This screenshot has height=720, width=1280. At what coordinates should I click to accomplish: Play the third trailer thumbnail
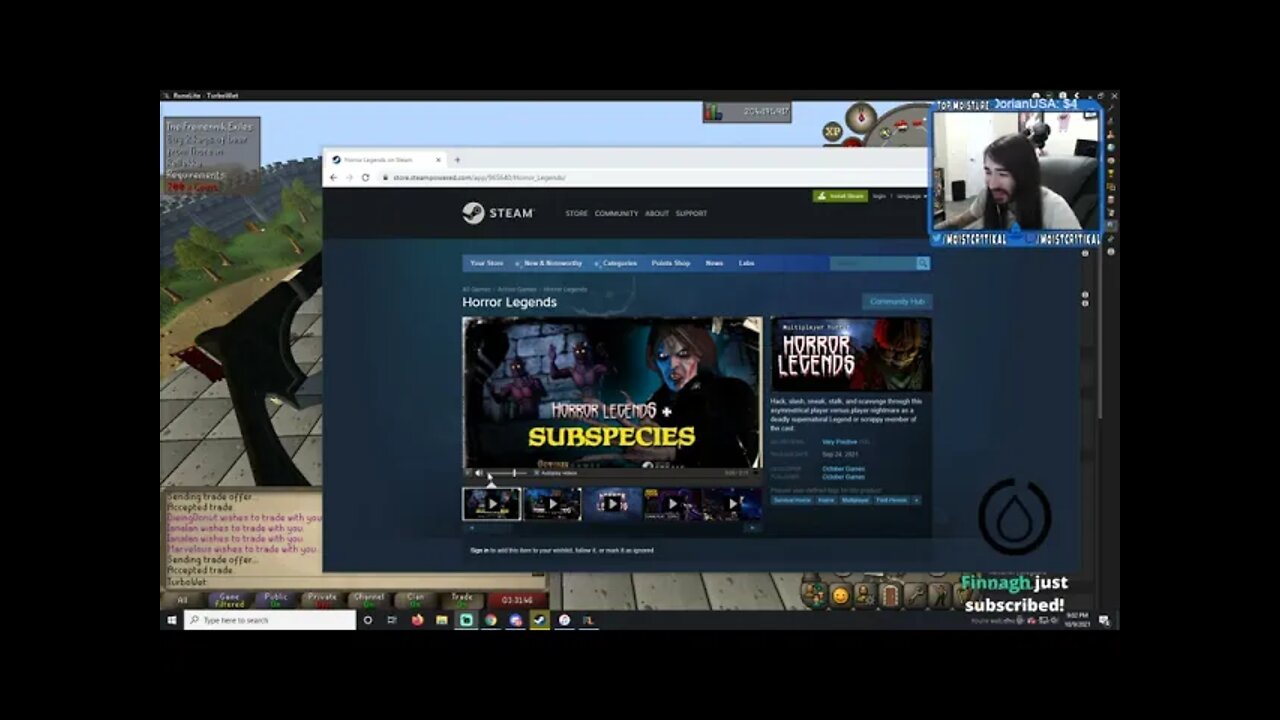point(612,504)
